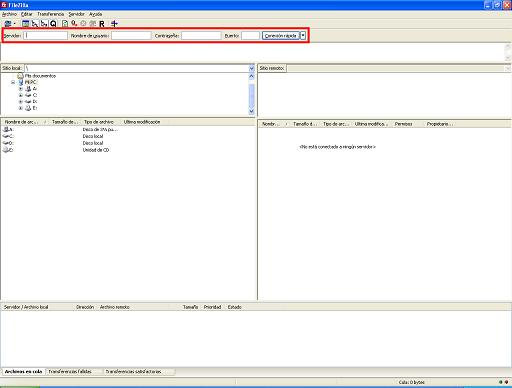The width and height of the screenshot is (512, 388).
Task: Open the Sitio remoto path dropdown
Action: (508, 68)
